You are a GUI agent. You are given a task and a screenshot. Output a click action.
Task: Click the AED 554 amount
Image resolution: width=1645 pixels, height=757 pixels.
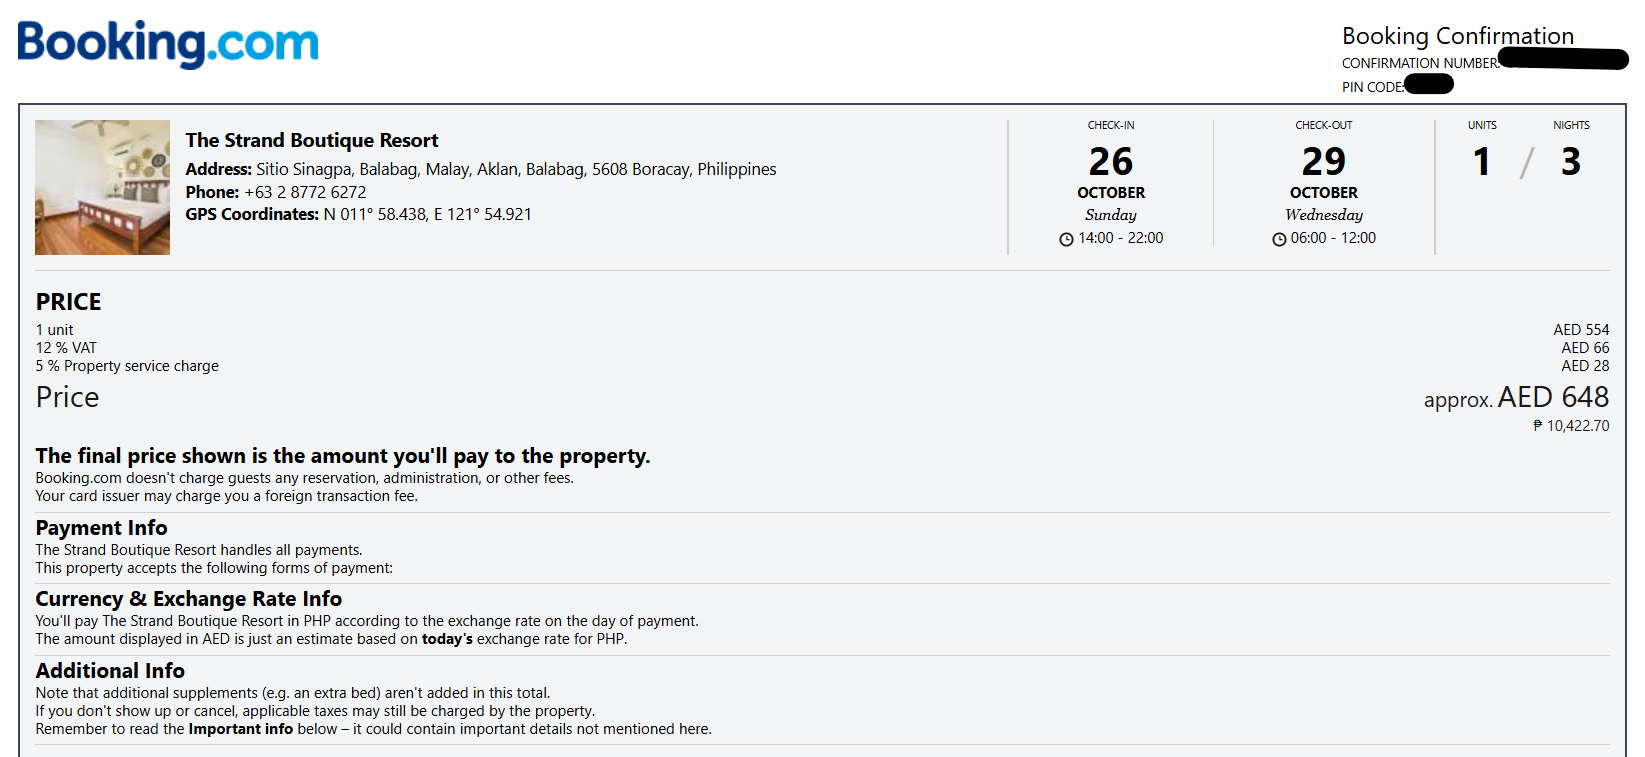(1581, 330)
